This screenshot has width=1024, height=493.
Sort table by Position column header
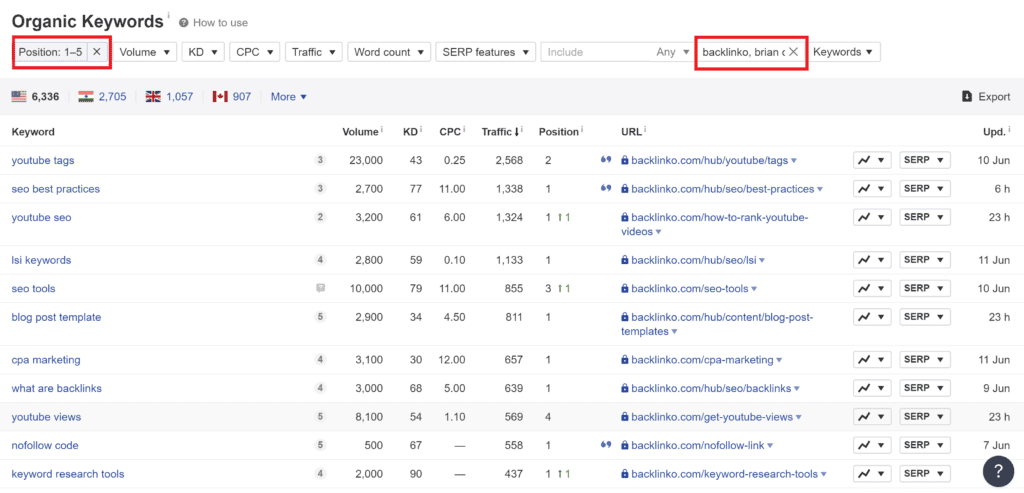point(558,131)
